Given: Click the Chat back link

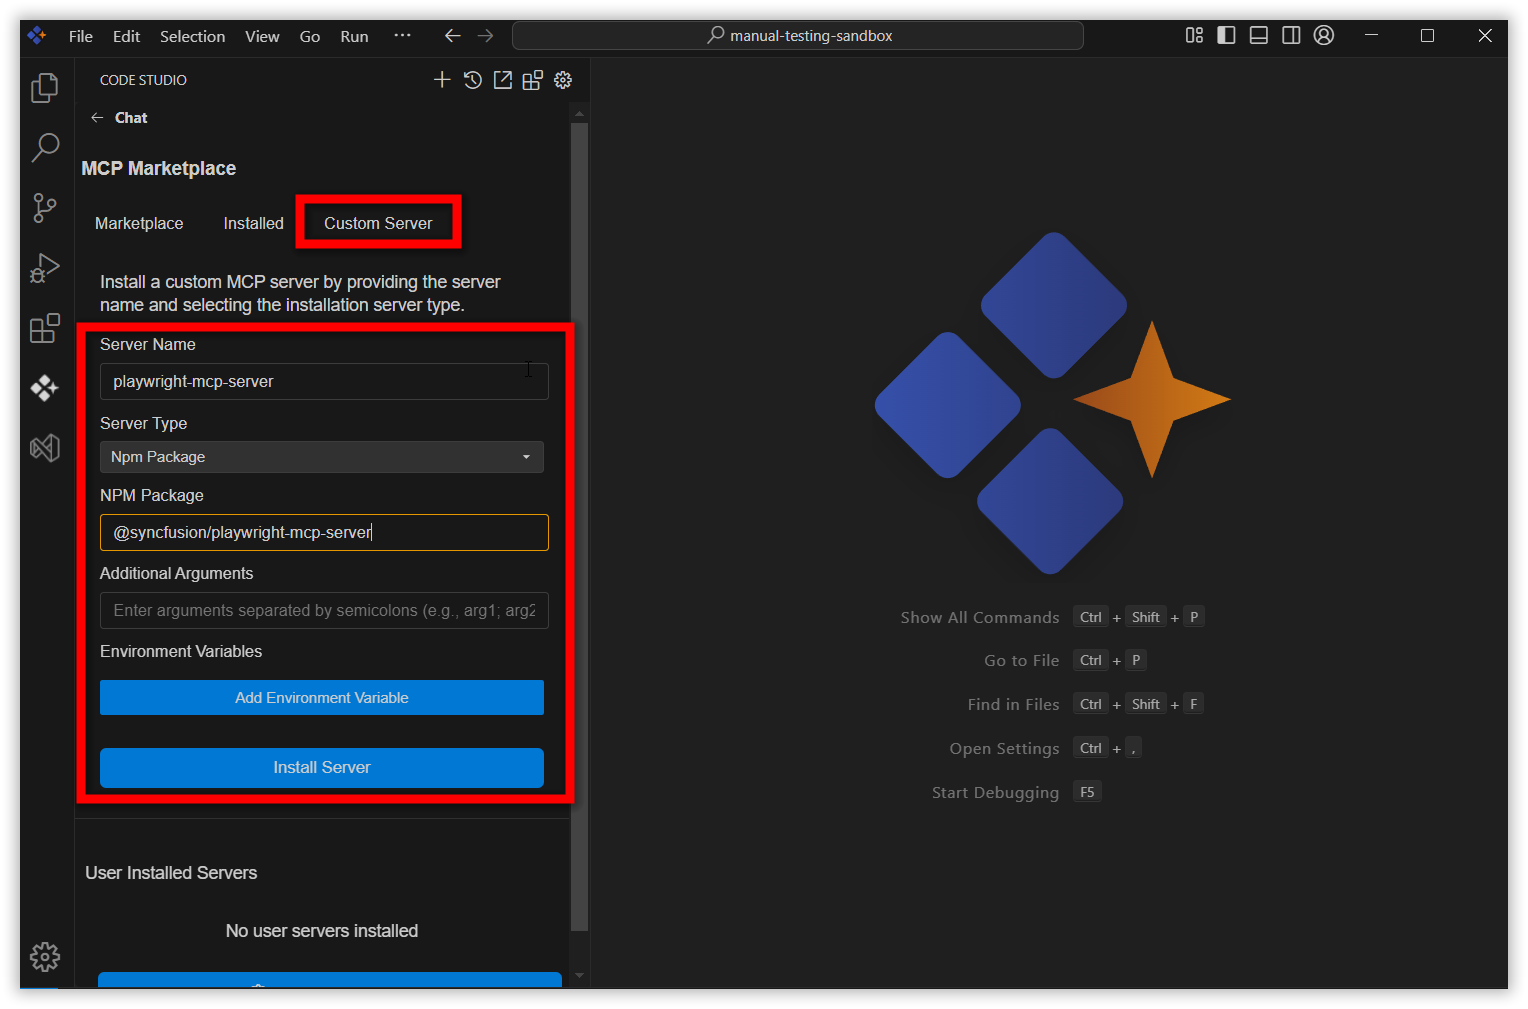Looking at the screenshot, I should point(131,118).
